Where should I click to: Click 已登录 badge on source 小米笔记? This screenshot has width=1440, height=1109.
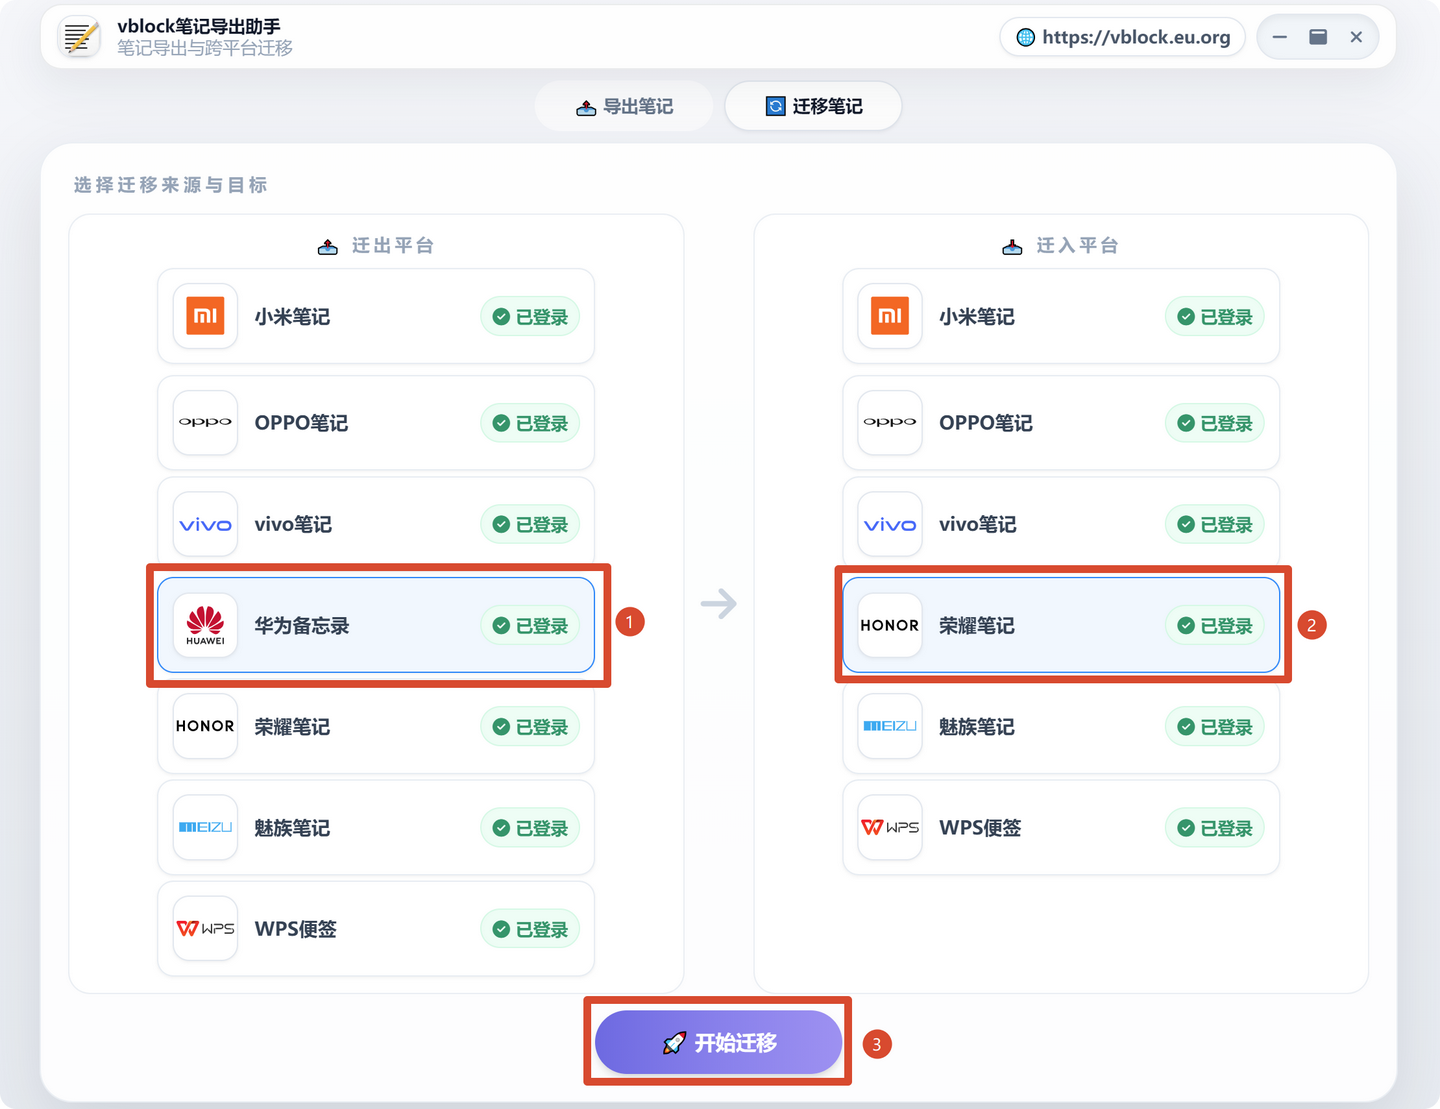coord(530,317)
